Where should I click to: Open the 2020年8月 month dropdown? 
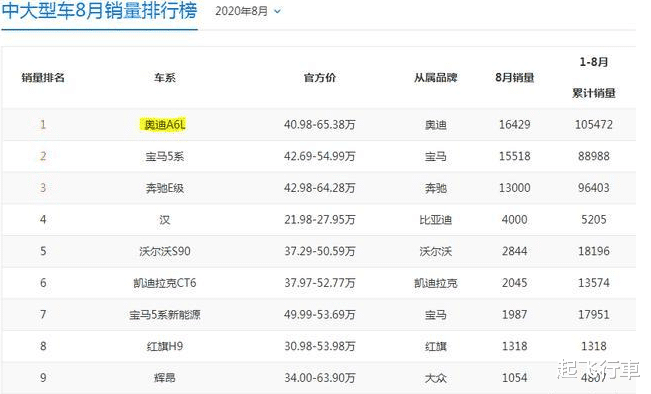[x=248, y=11]
